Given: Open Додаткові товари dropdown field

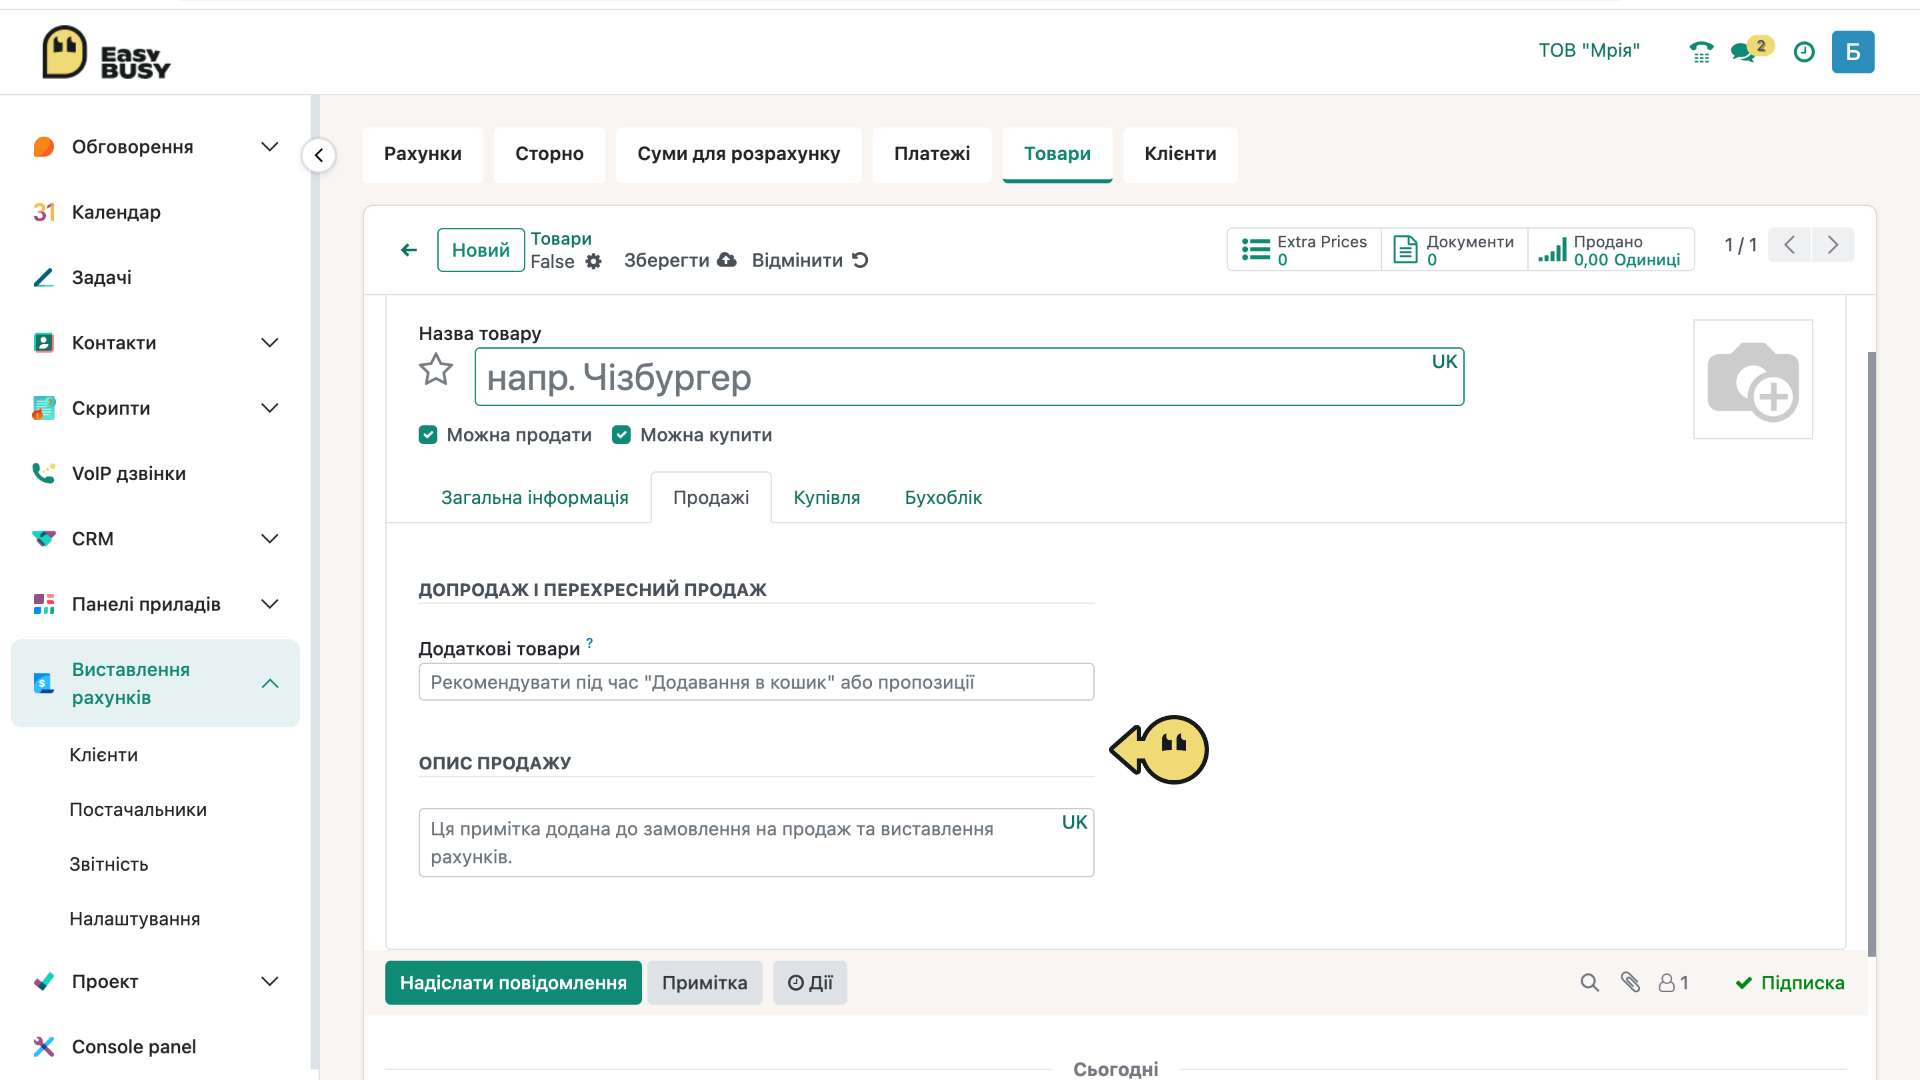Looking at the screenshot, I should (756, 682).
